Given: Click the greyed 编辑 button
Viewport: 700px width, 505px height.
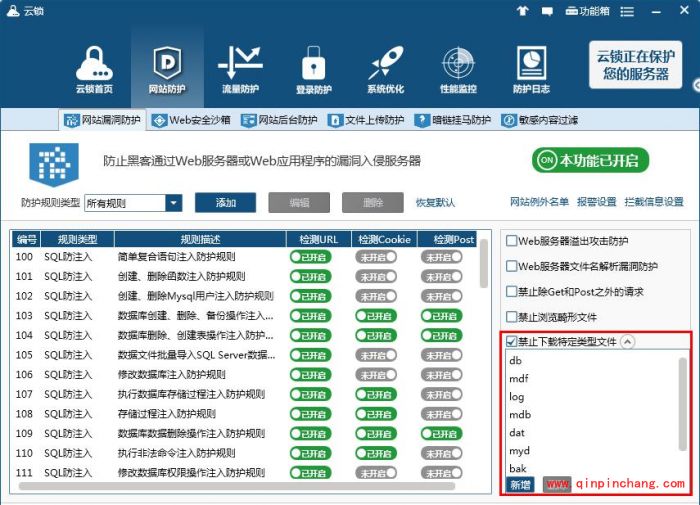Looking at the screenshot, I should pyautogui.click(x=299, y=203).
